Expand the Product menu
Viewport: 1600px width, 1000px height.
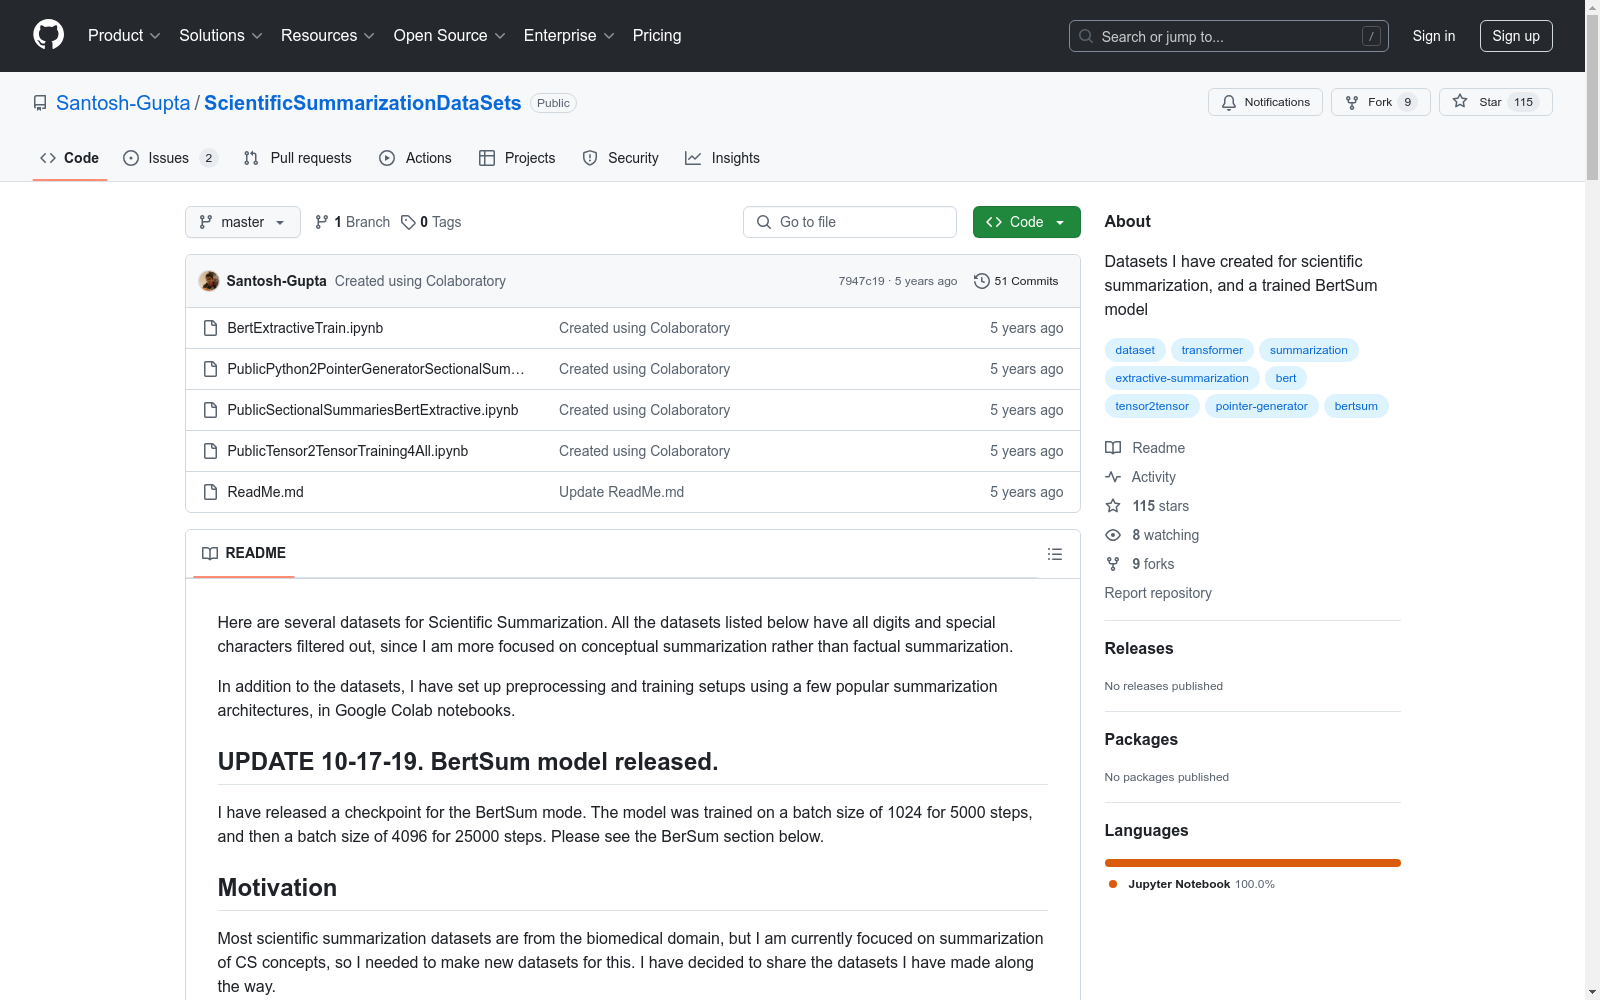[124, 35]
